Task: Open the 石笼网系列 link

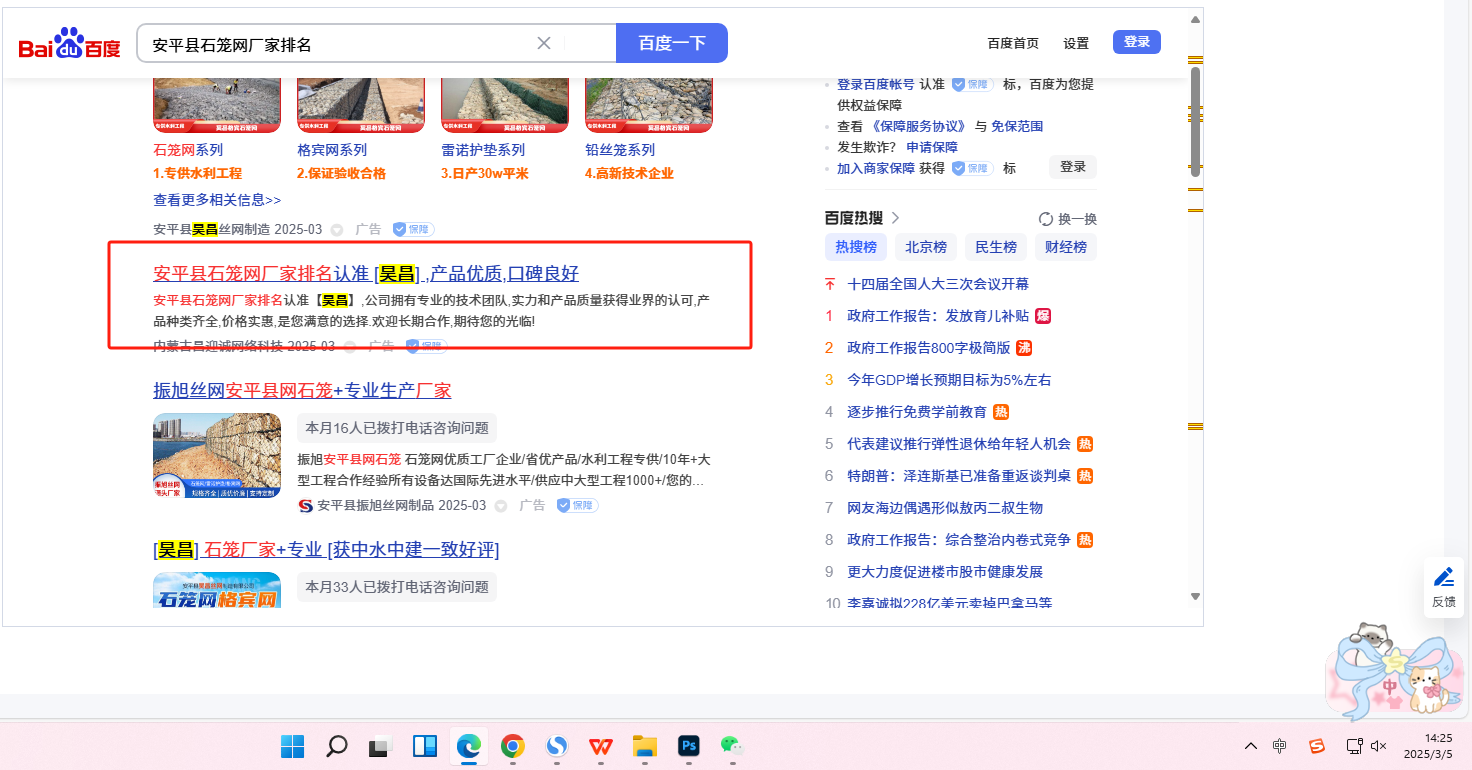Action: coord(188,150)
